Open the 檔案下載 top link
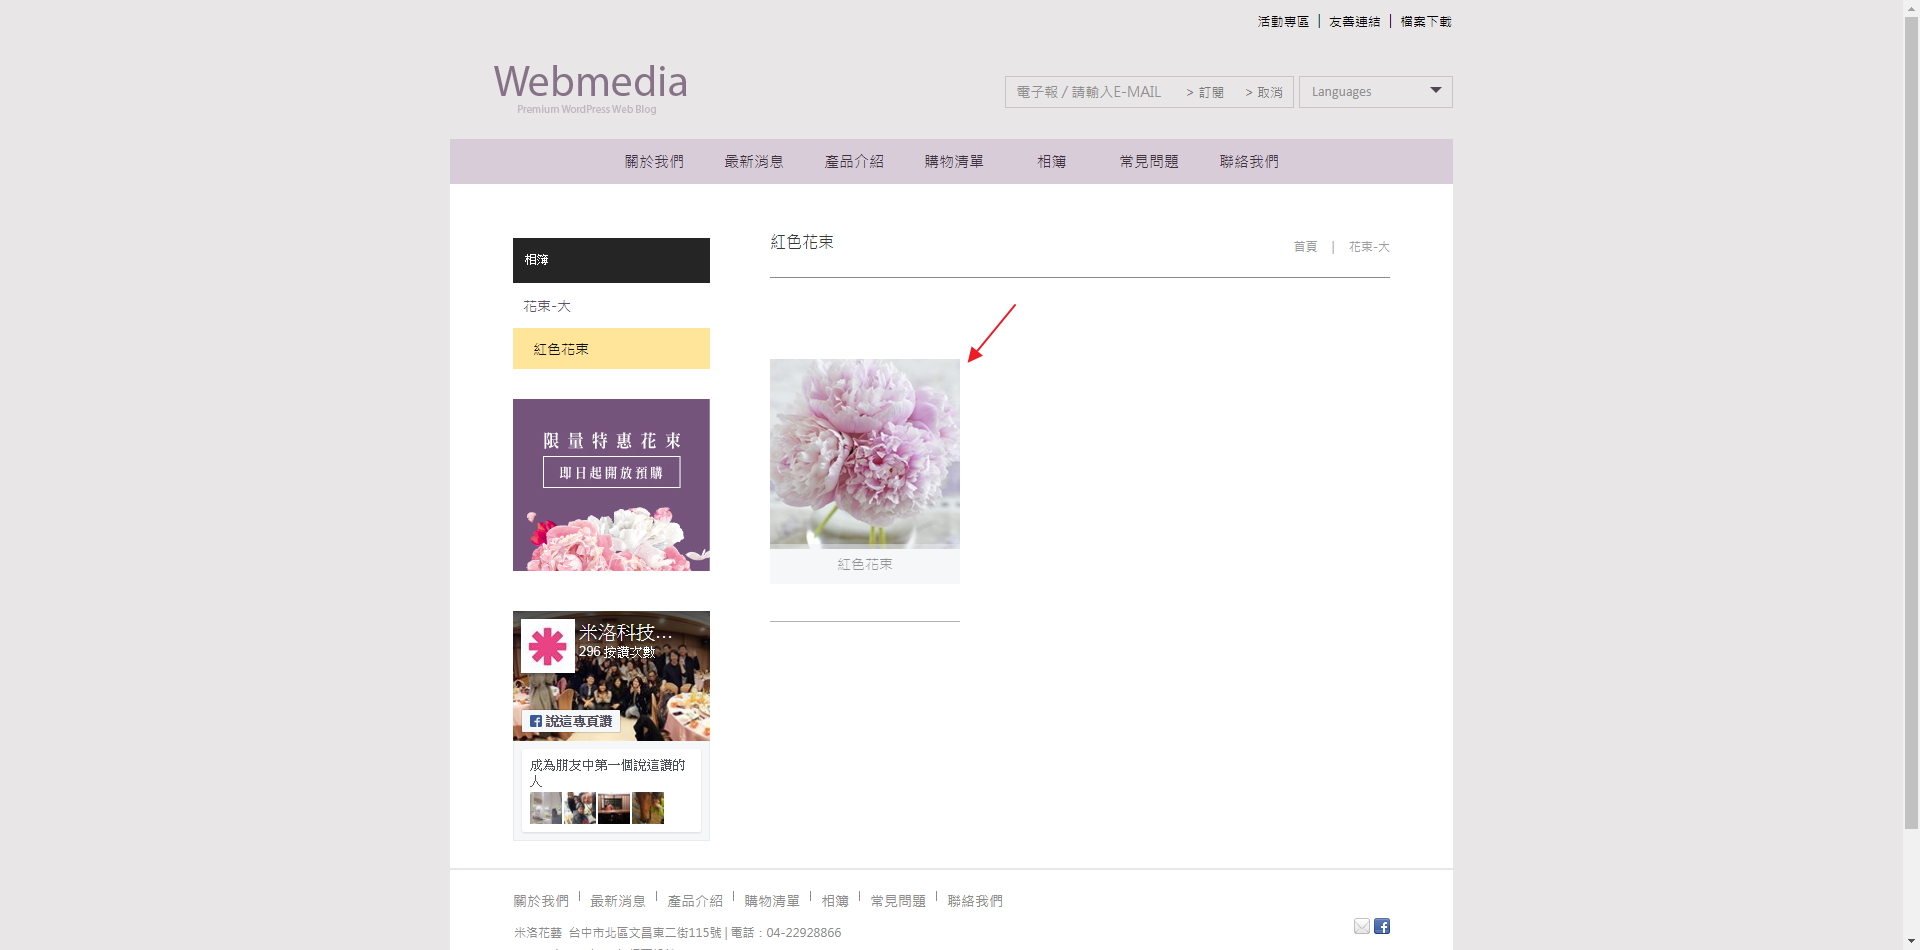Image resolution: width=1920 pixels, height=950 pixels. [1426, 21]
